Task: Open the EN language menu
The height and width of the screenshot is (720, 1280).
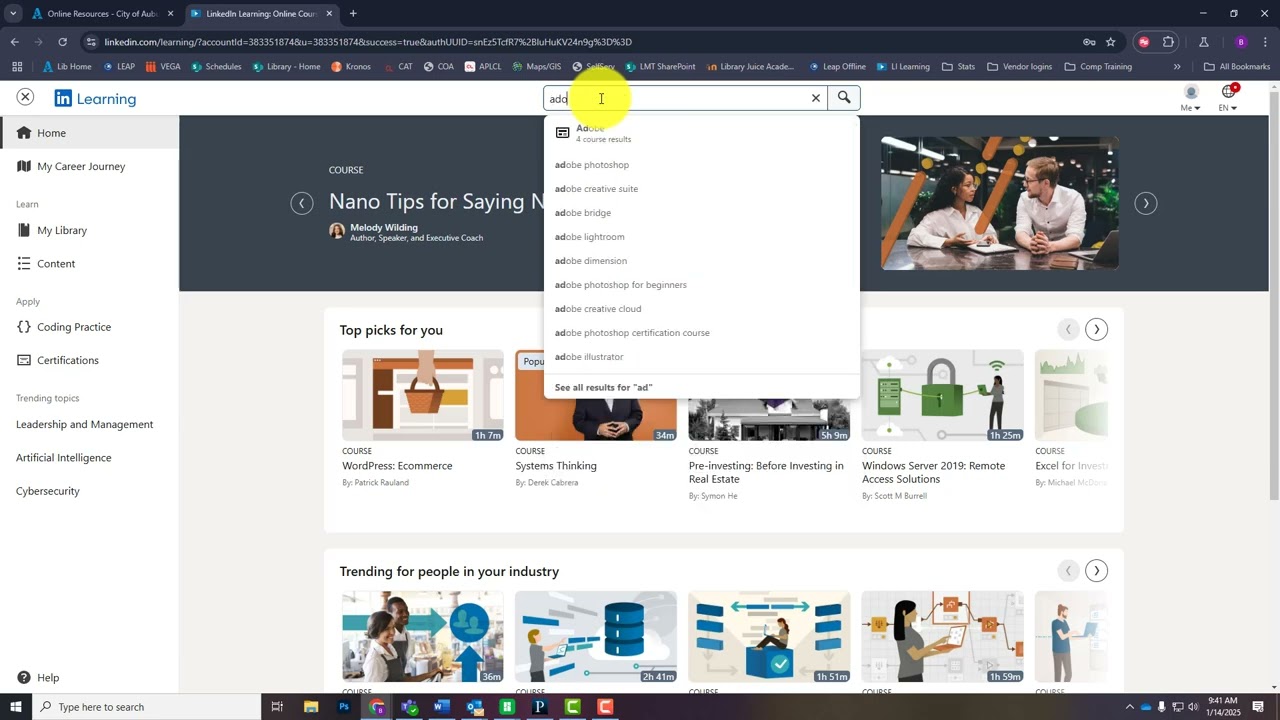Action: 1228,98
